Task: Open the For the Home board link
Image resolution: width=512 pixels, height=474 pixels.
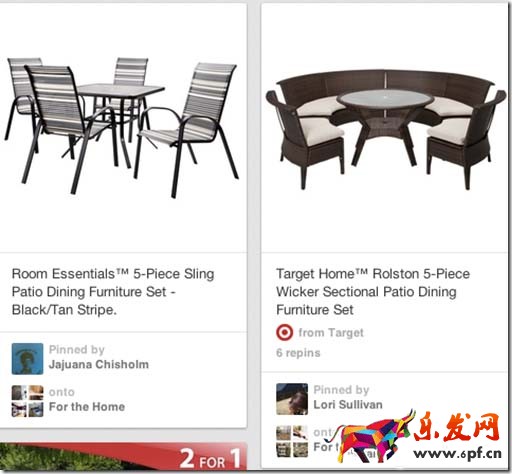Action: [x=87, y=407]
